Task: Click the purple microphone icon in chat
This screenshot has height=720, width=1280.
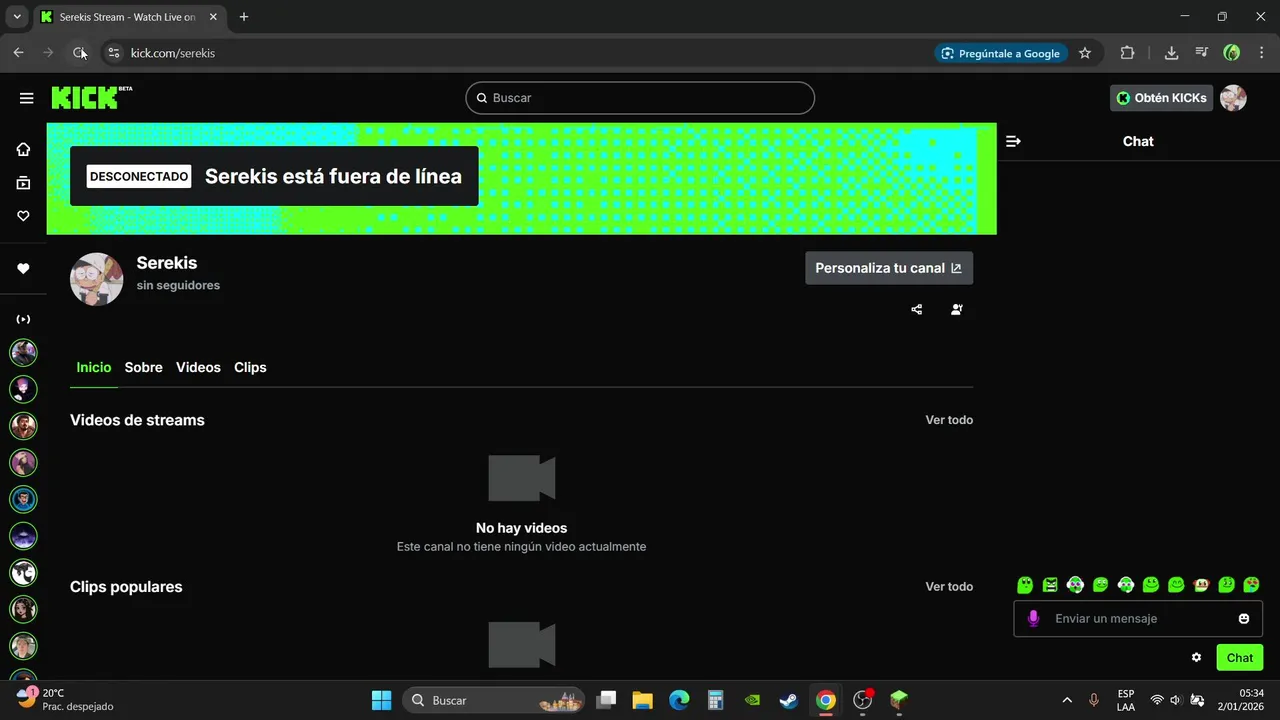Action: click(1033, 619)
